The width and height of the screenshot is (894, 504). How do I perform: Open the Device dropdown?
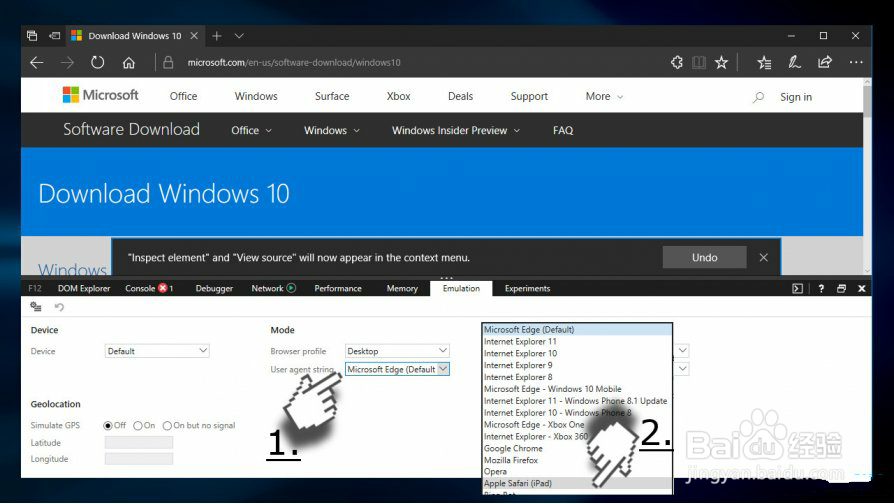click(157, 351)
